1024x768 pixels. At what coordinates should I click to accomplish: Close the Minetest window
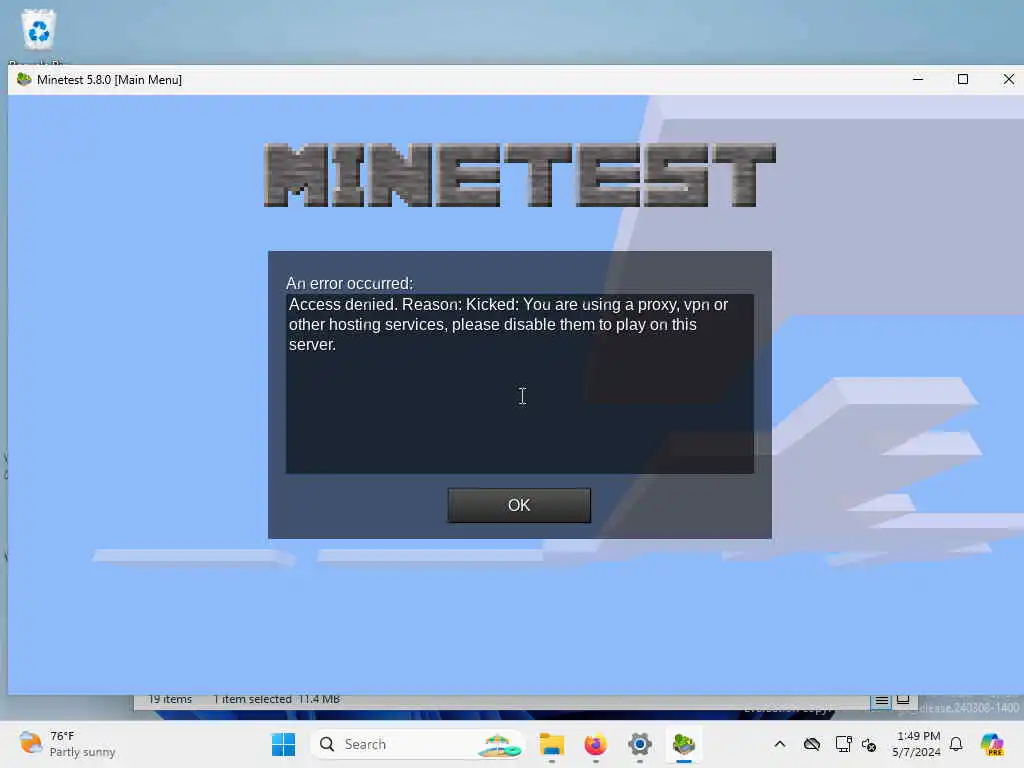[x=1008, y=80]
